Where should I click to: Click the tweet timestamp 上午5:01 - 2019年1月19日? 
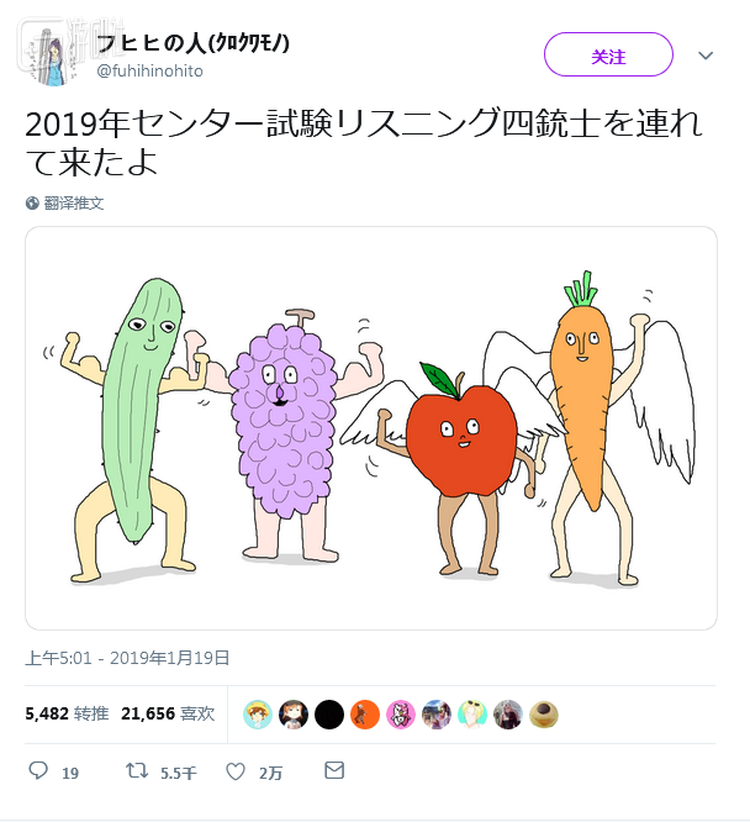[x=128, y=657]
